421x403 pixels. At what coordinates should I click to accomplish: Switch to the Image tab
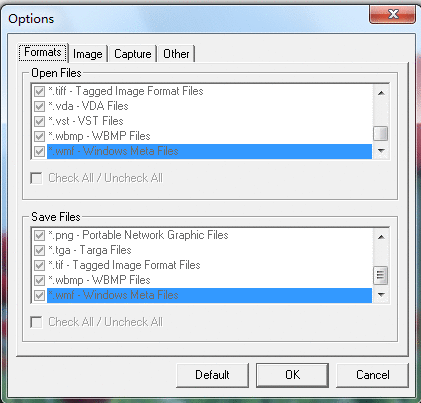point(88,54)
